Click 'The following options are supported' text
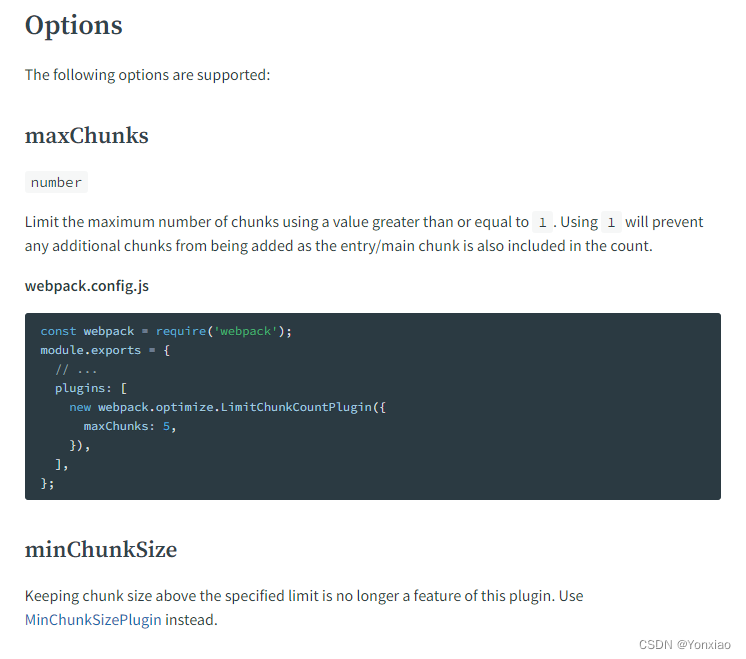This screenshot has height=659, width=746. [147, 75]
